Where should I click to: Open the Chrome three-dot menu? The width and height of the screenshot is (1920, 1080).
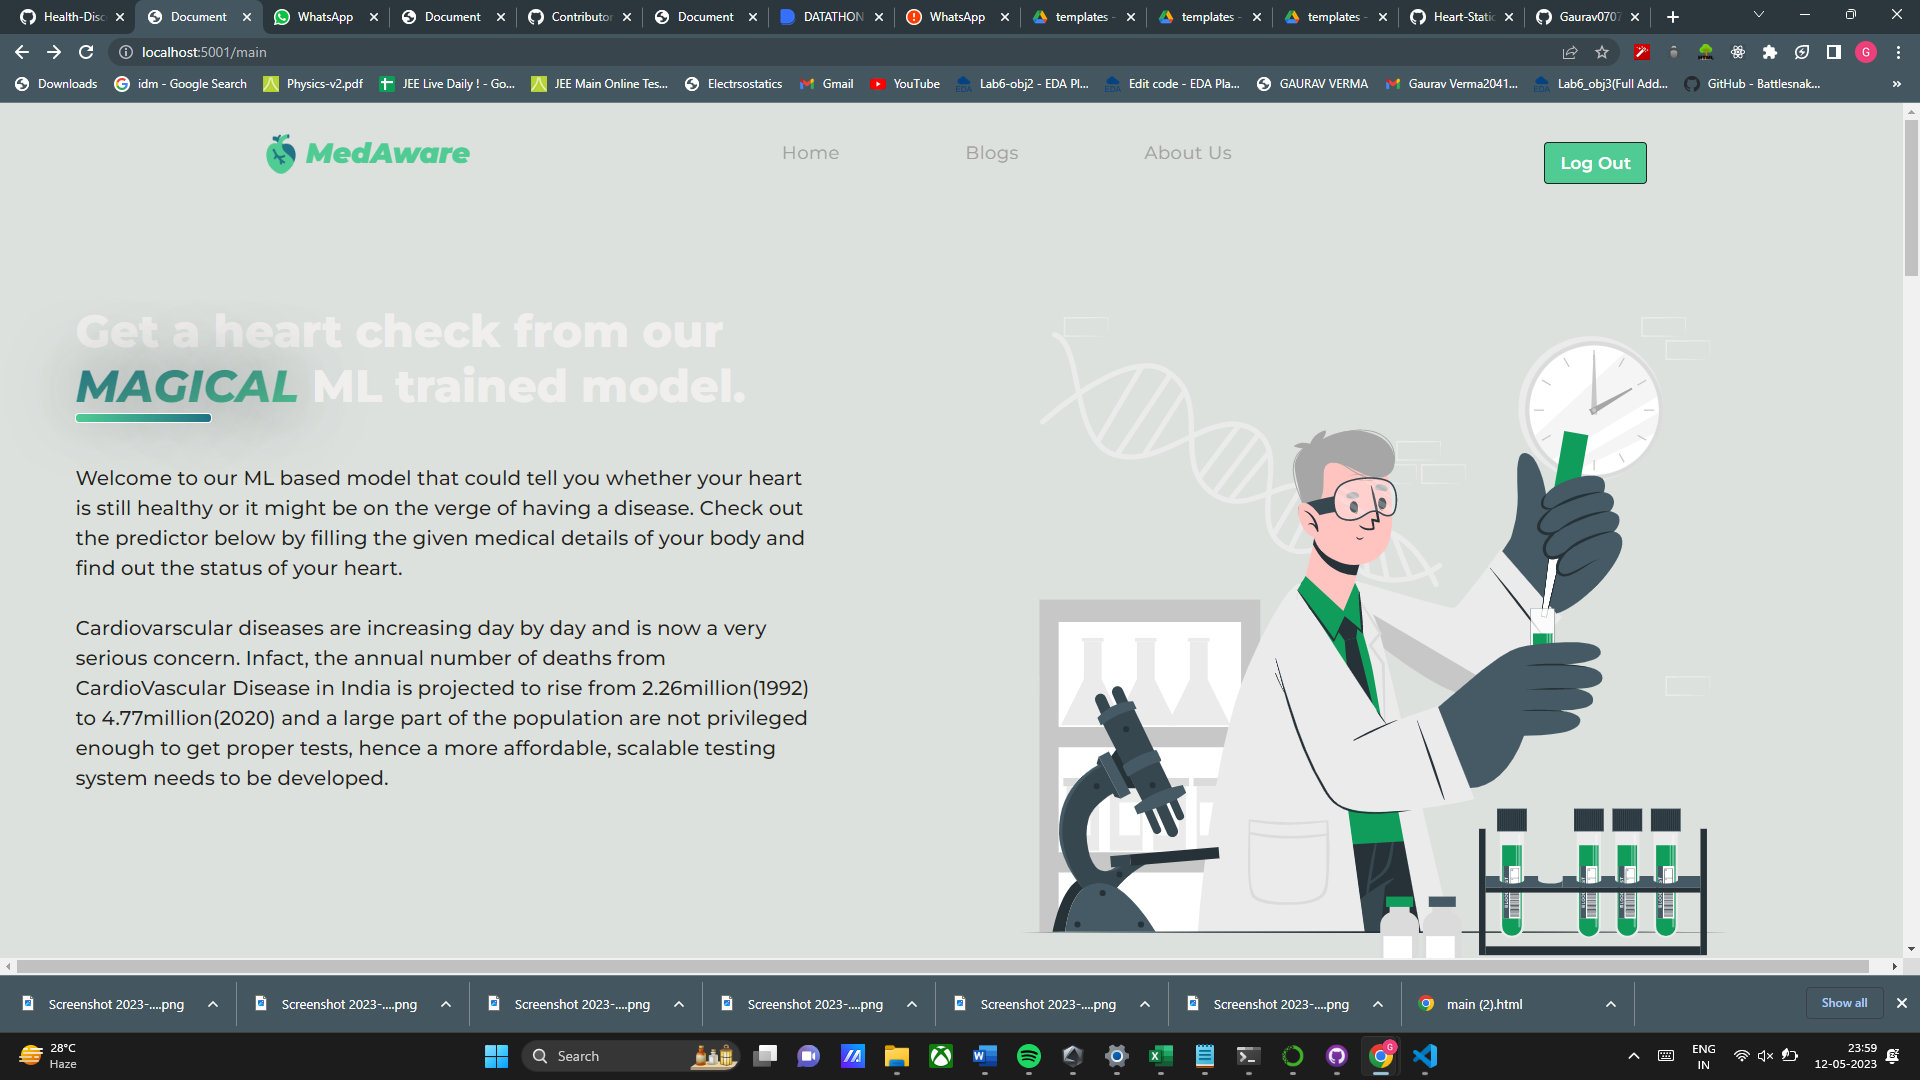tap(1899, 52)
